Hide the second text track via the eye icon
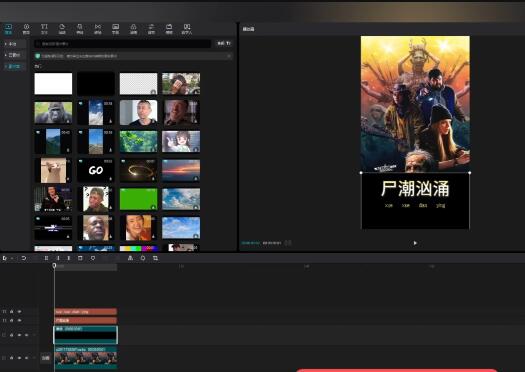 tap(19, 320)
